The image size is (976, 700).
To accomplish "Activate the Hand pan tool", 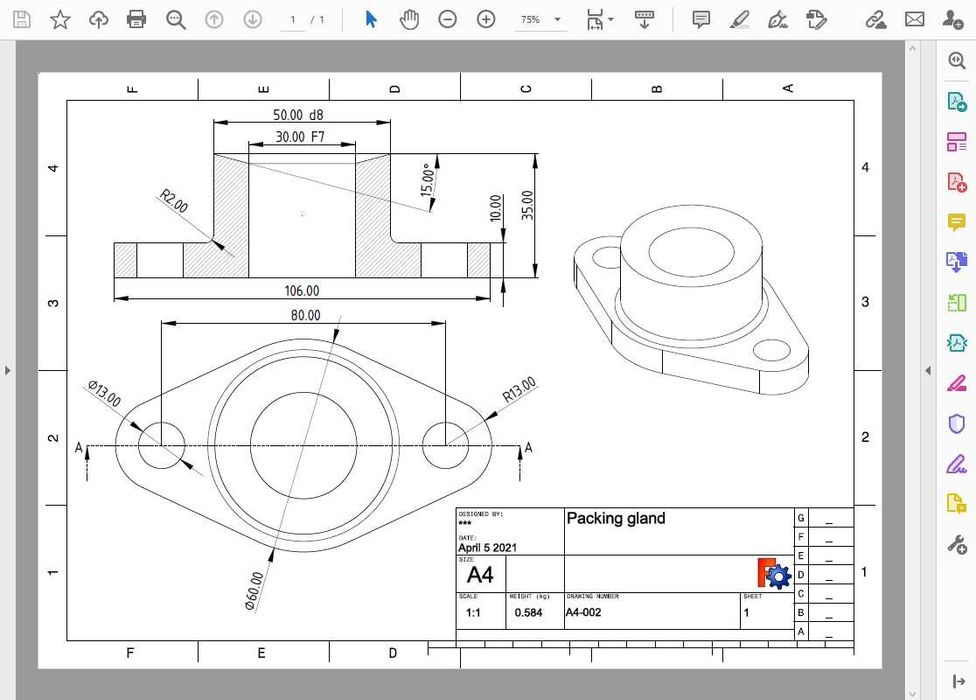I will tap(409, 19).
